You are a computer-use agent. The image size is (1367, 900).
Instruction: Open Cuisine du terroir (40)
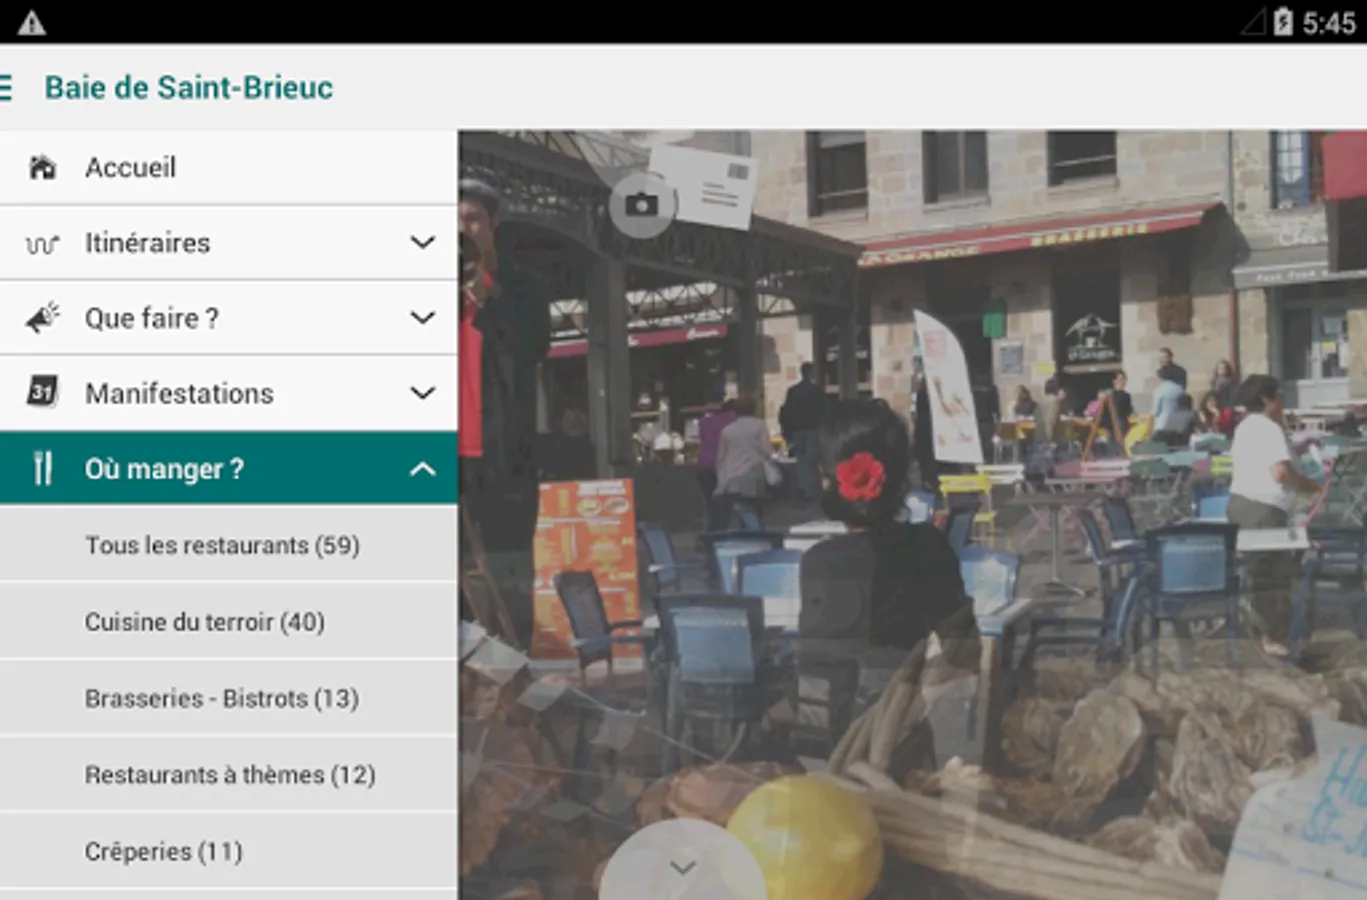pyautogui.click(x=229, y=622)
